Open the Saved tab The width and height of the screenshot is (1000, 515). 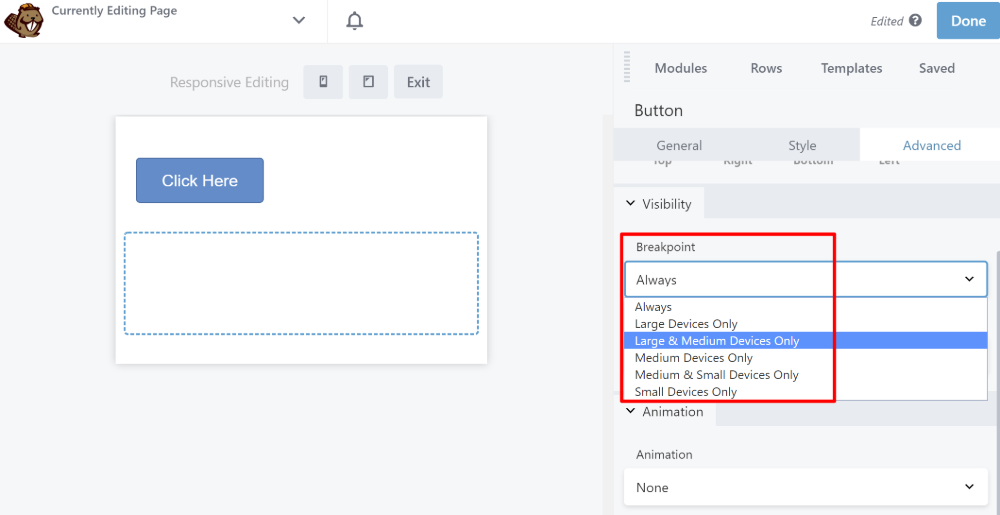pyautogui.click(x=937, y=68)
